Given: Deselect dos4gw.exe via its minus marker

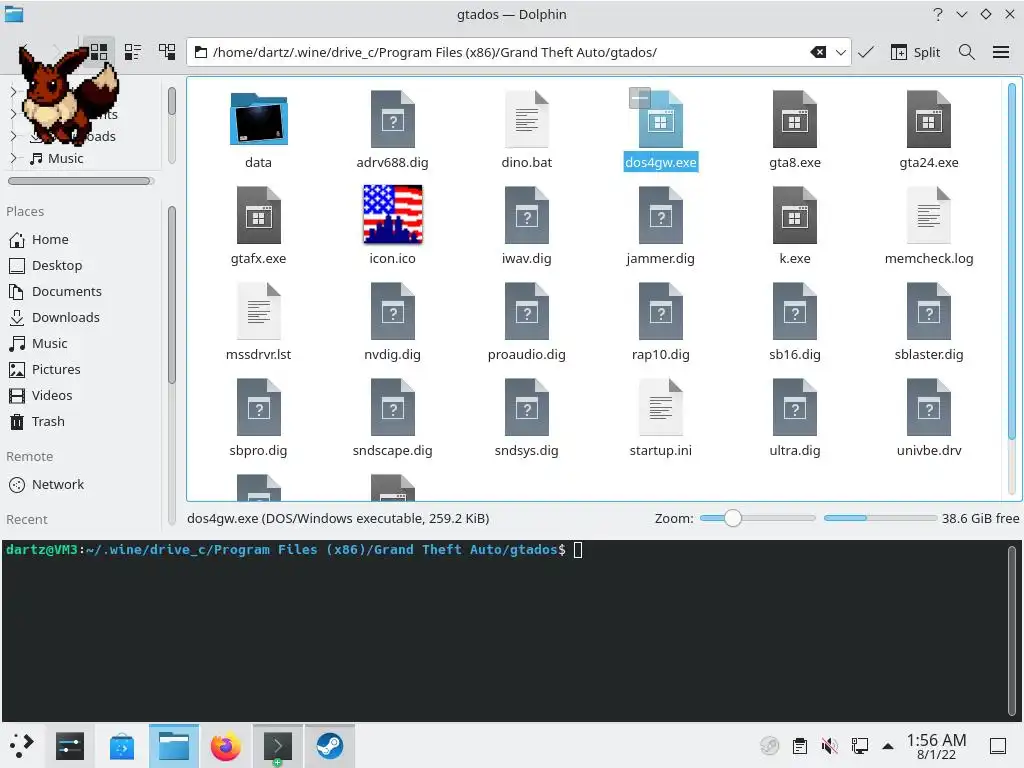Looking at the screenshot, I should 640,98.
